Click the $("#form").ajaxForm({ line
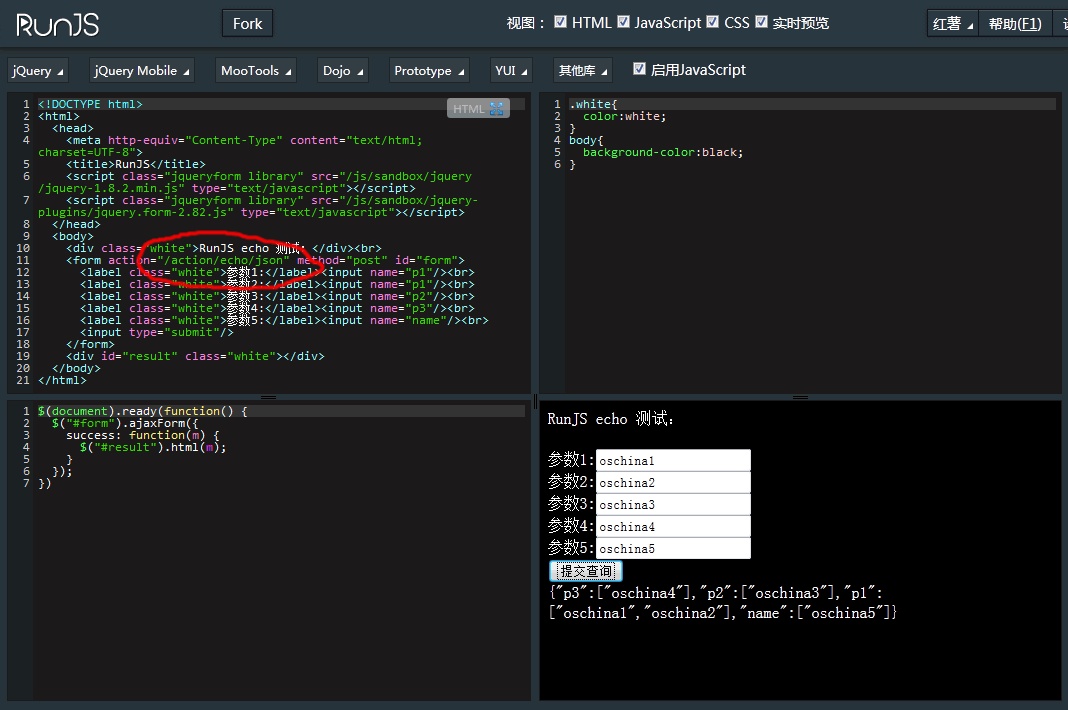The width and height of the screenshot is (1068, 710). (x=125, y=423)
